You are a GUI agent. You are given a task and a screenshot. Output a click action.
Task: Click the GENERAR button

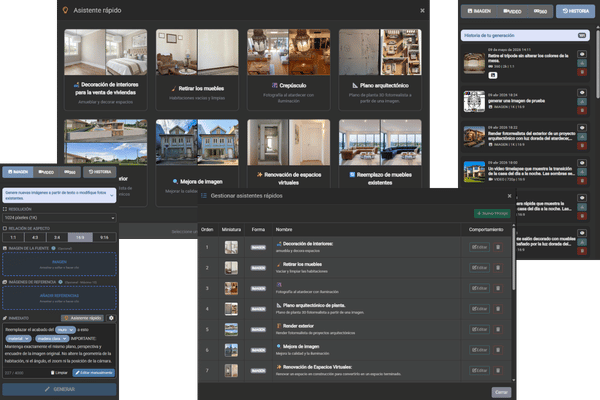click(x=59, y=389)
